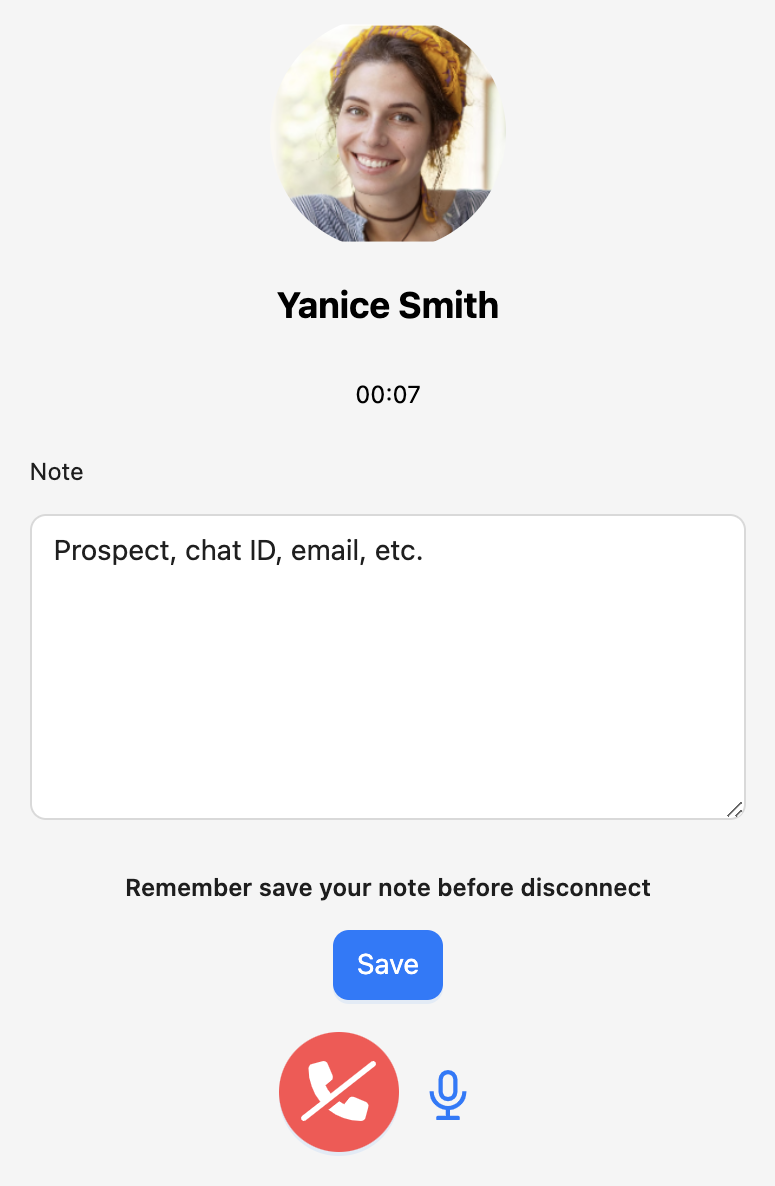Click the save-note reminder text
The image size is (775, 1186).
pos(388,887)
